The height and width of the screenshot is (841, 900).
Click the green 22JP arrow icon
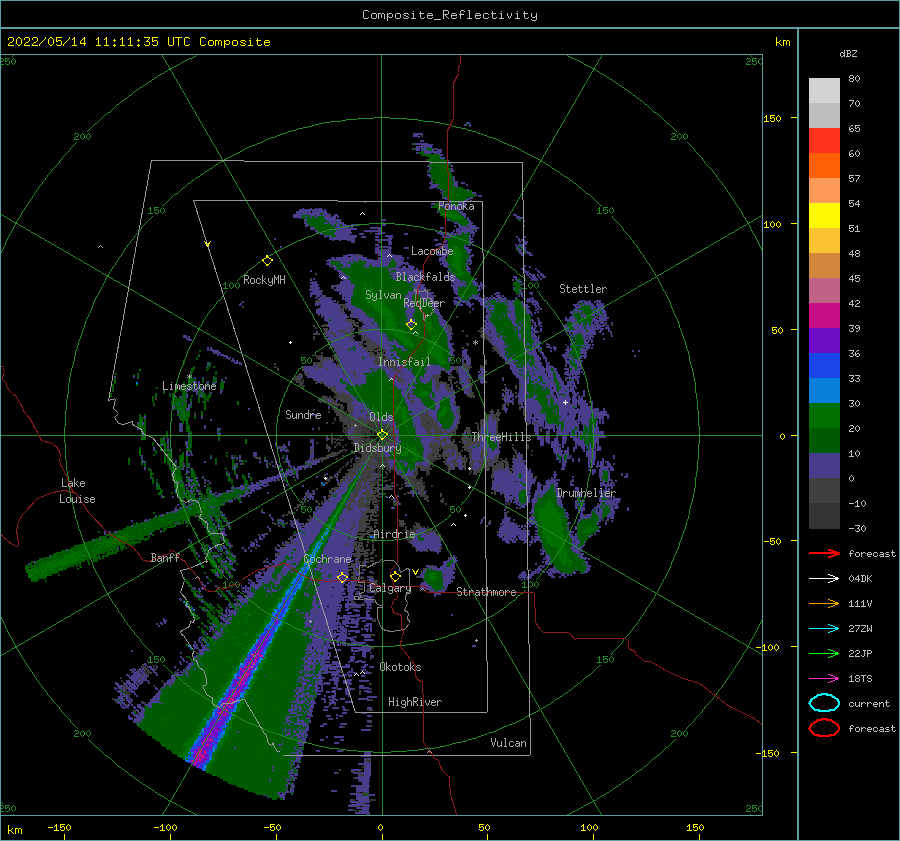824,653
